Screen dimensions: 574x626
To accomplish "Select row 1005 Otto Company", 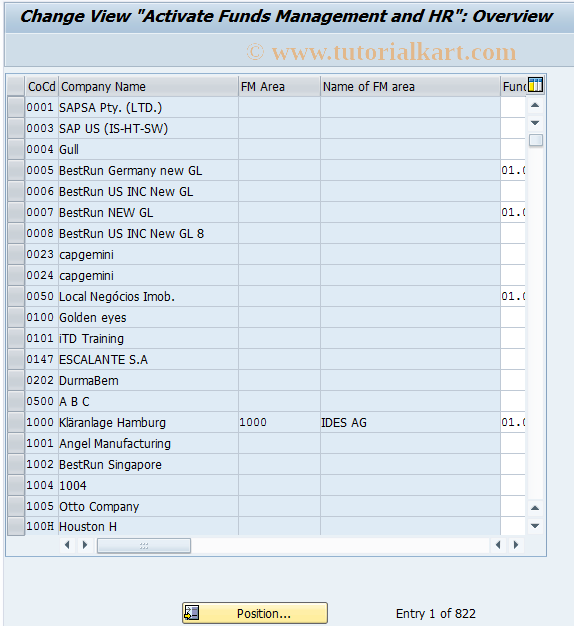I will 16,506.
